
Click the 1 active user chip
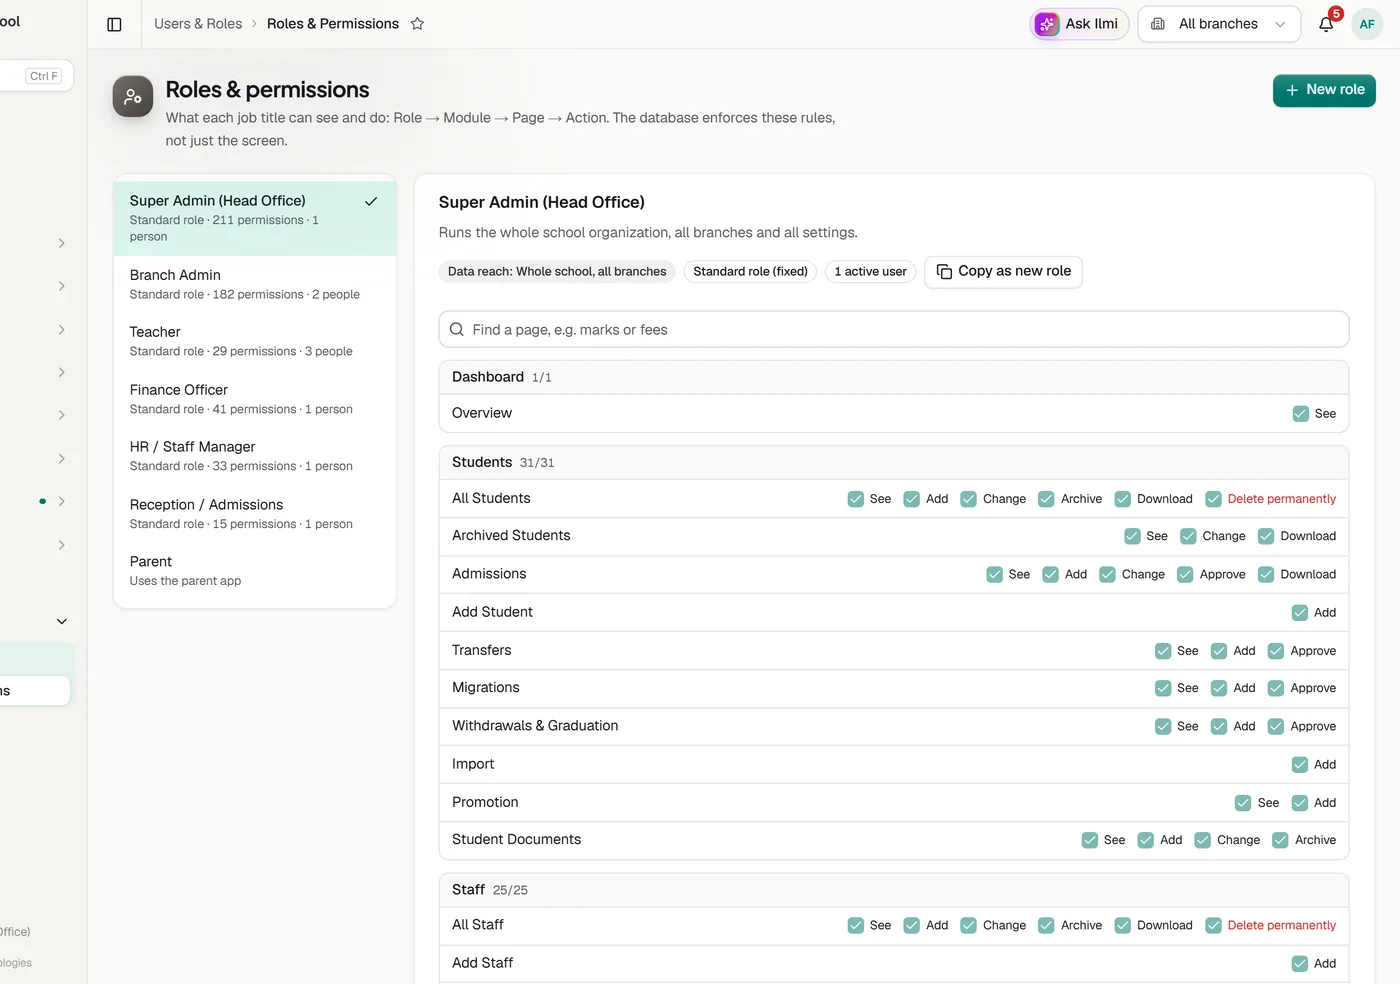click(870, 271)
